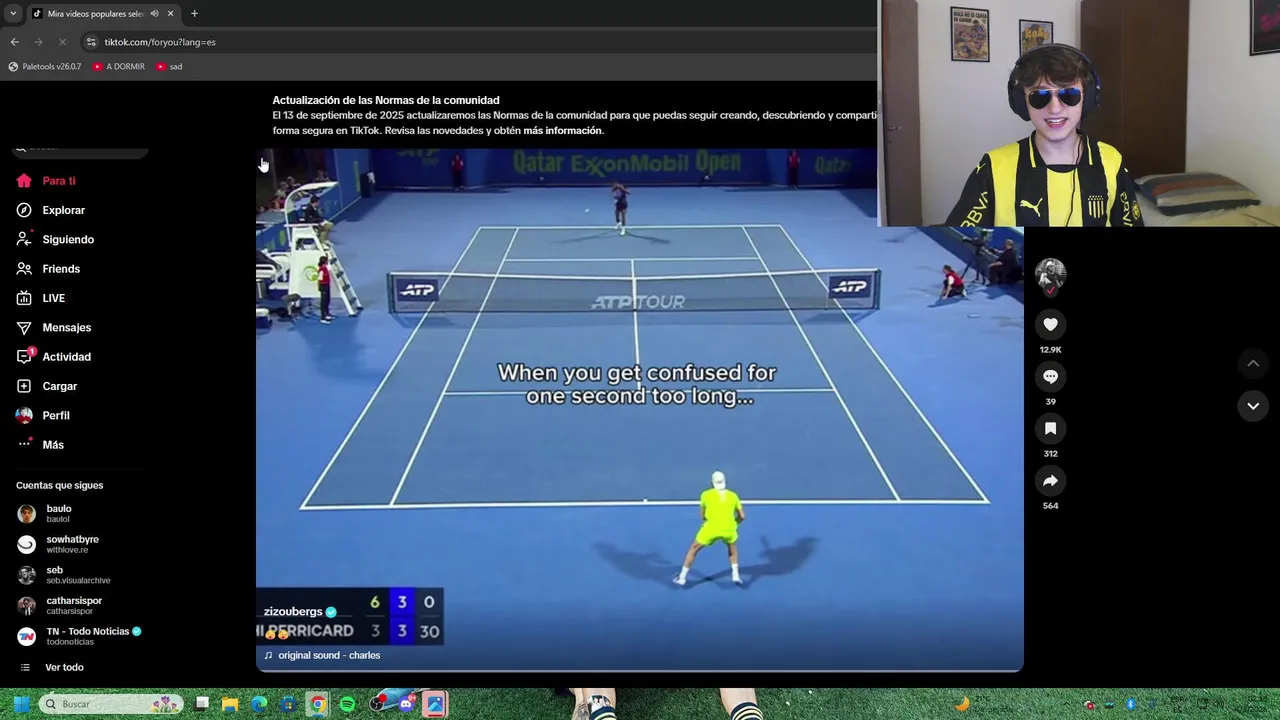Open File Explorer from the taskbar
The image size is (1280, 720).
[230, 704]
